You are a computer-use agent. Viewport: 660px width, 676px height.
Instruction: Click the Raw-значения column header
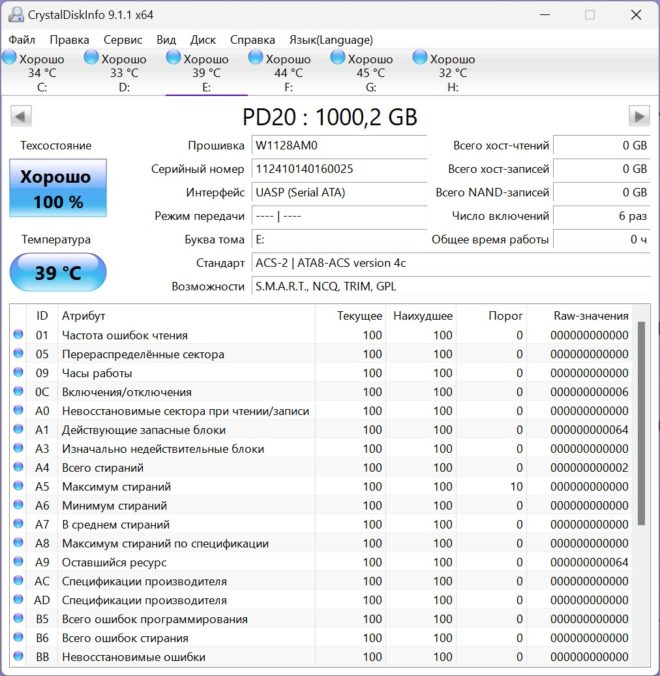point(579,316)
